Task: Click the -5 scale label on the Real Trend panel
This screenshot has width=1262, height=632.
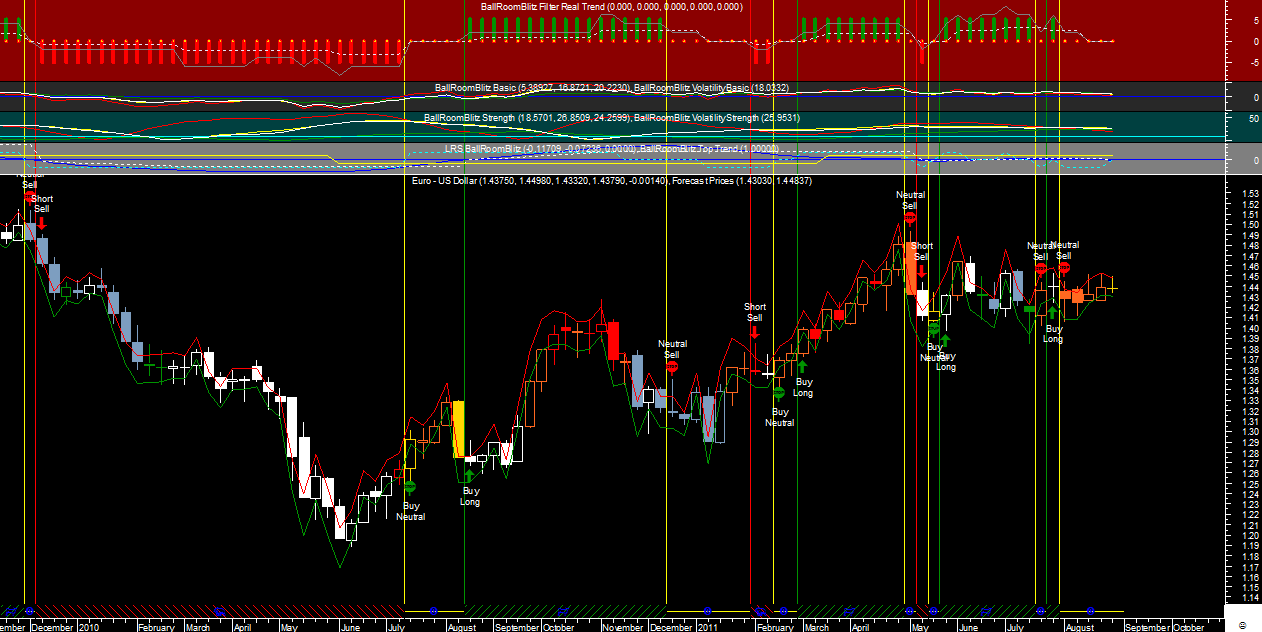Action: point(1254,63)
